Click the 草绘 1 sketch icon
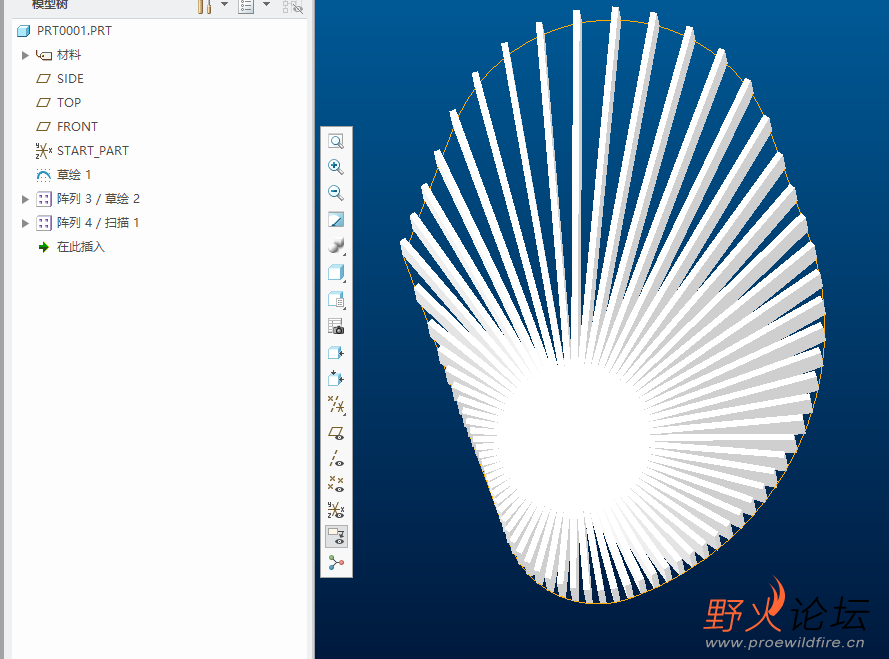The height and width of the screenshot is (659, 889). (44, 175)
